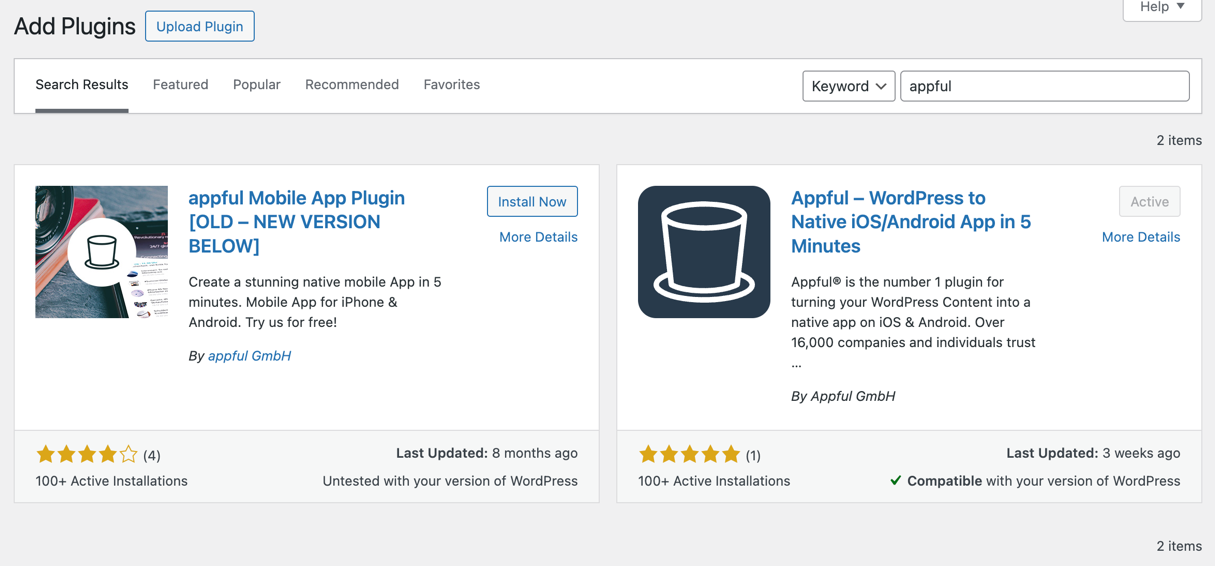The width and height of the screenshot is (1215, 566).
Task: Open the Keyword search type dropdown
Action: 848,86
